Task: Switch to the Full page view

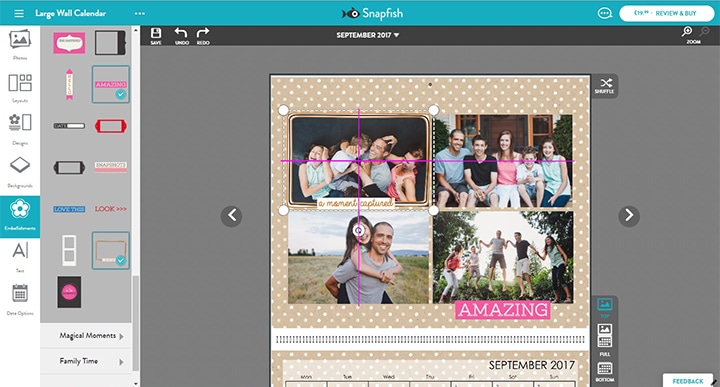Action: coord(604,340)
